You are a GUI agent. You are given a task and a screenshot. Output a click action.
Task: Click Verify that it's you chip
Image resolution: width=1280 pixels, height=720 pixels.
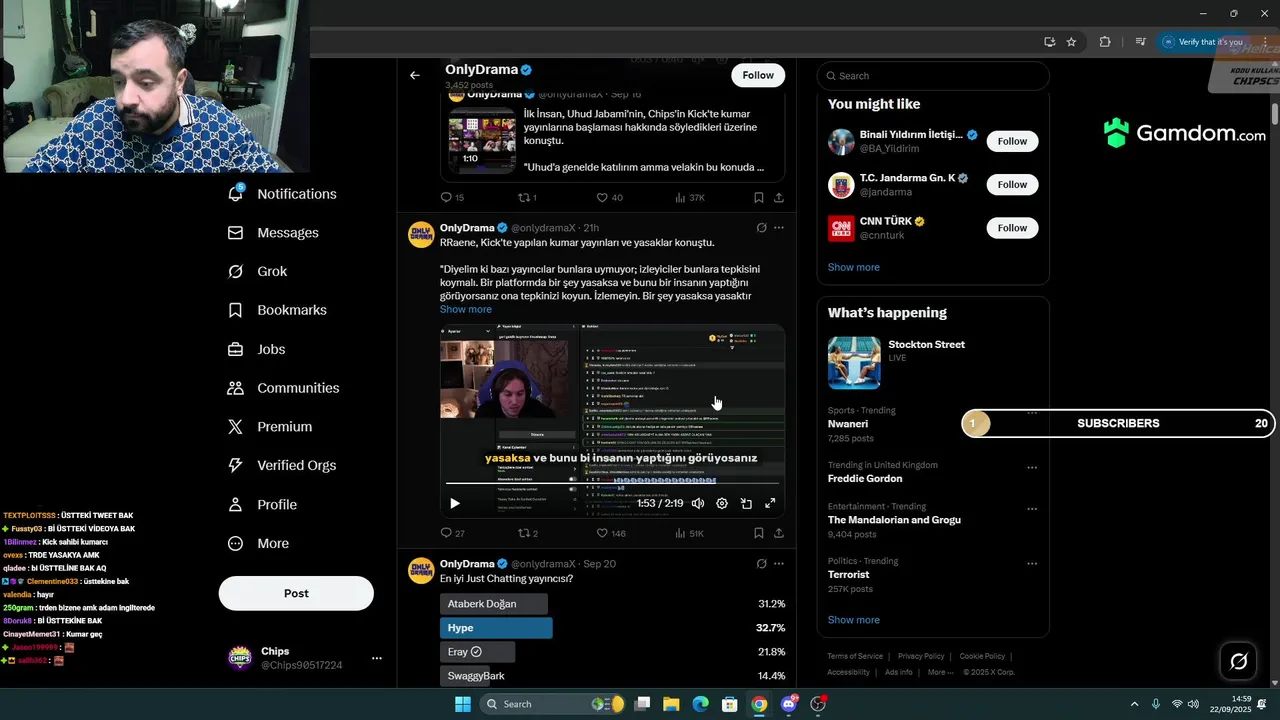(1203, 42)
